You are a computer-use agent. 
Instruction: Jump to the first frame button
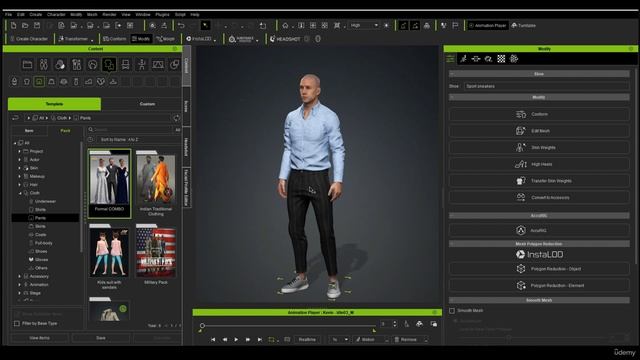(x=213, y=340)
